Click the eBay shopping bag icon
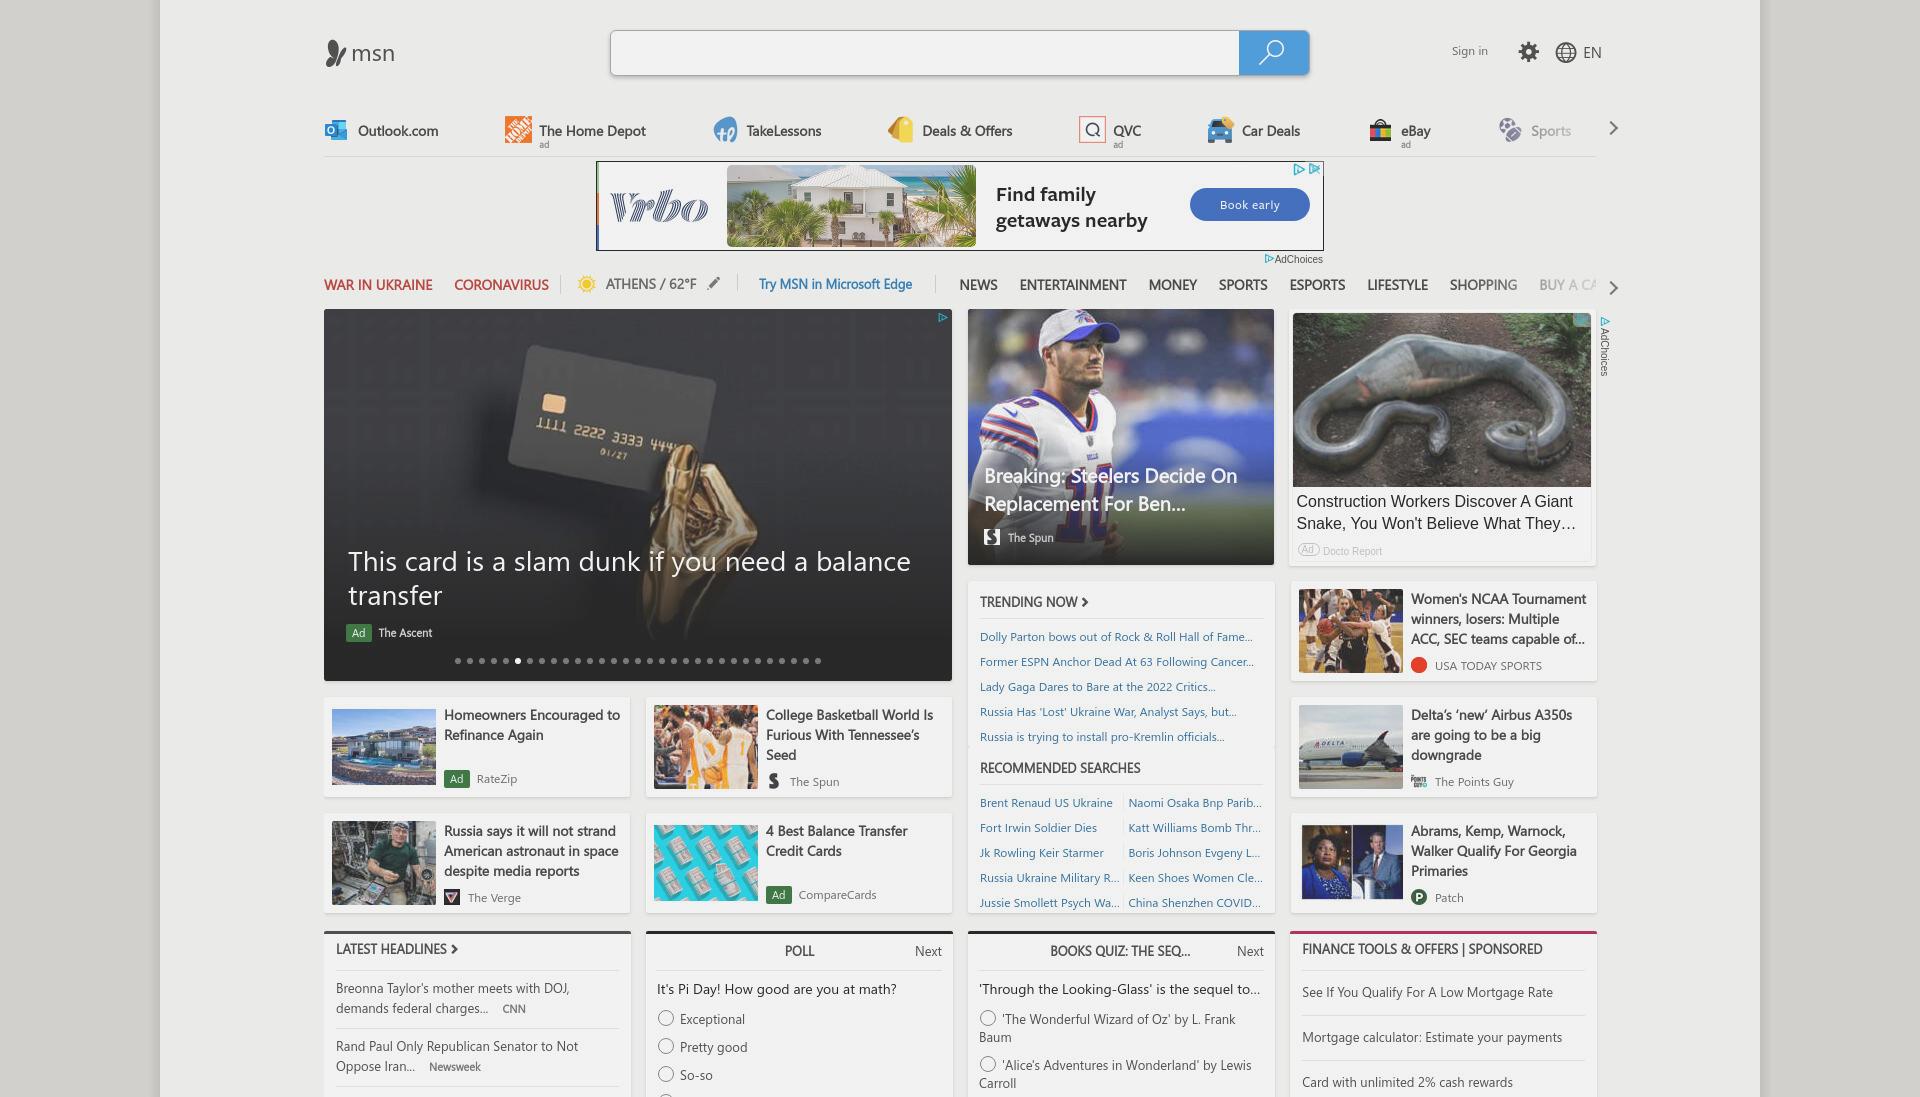Screen dimensions: 1920x1097 (1380, 130)
